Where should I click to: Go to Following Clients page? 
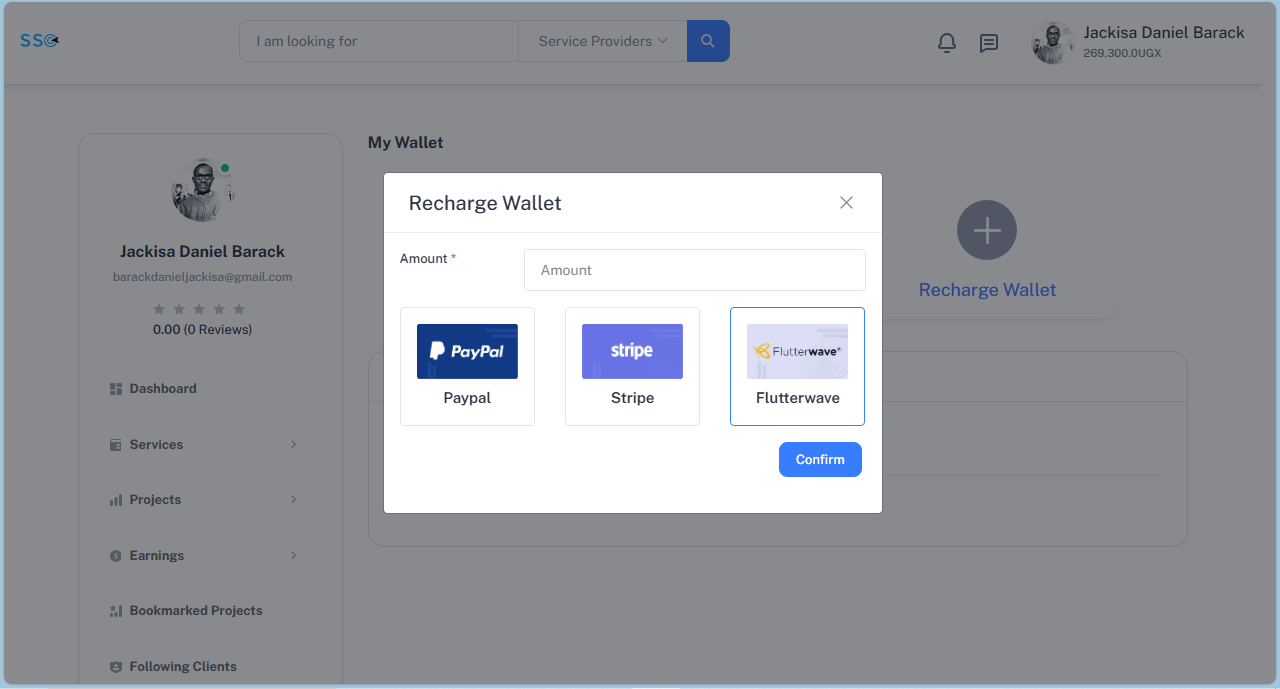click(183, 666)
